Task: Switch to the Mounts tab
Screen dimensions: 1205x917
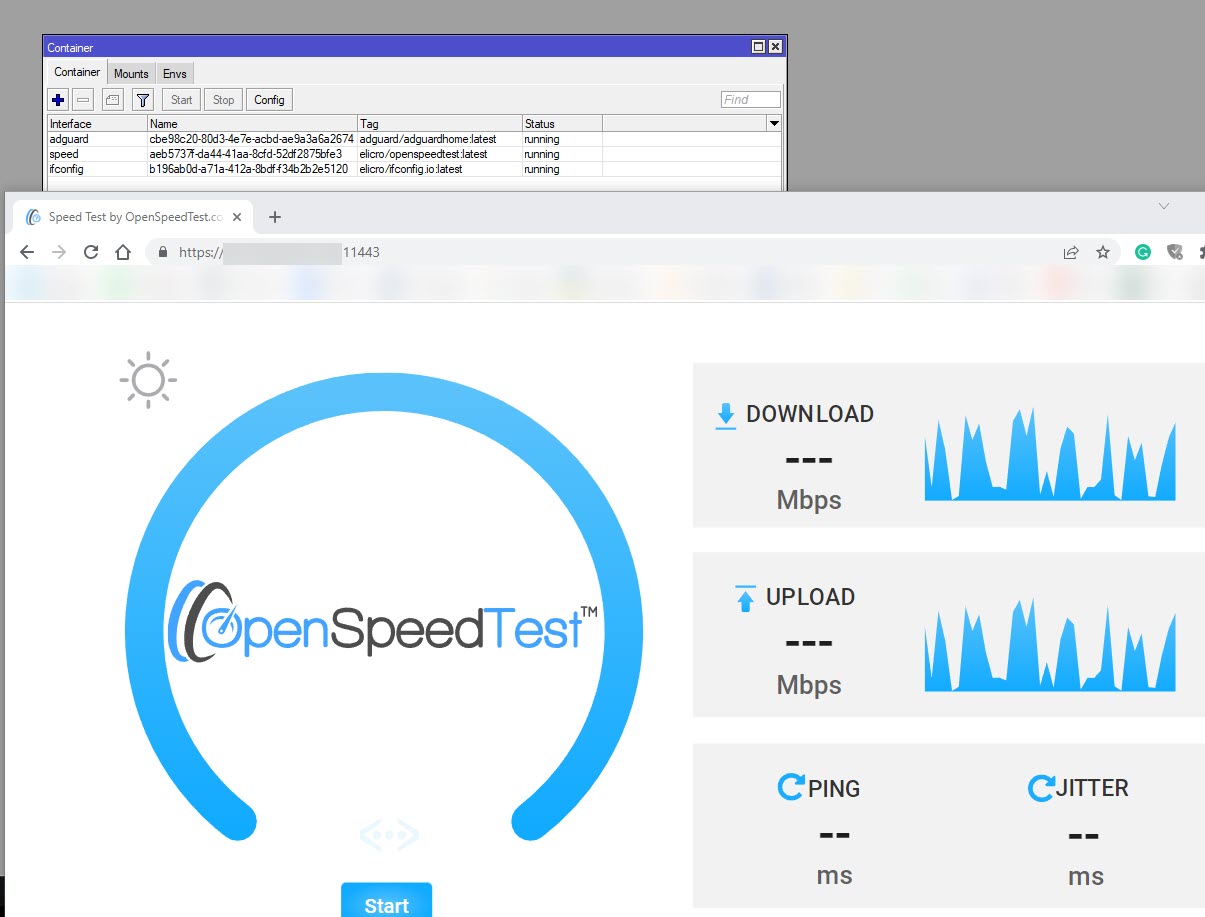Action: [131, 74]
